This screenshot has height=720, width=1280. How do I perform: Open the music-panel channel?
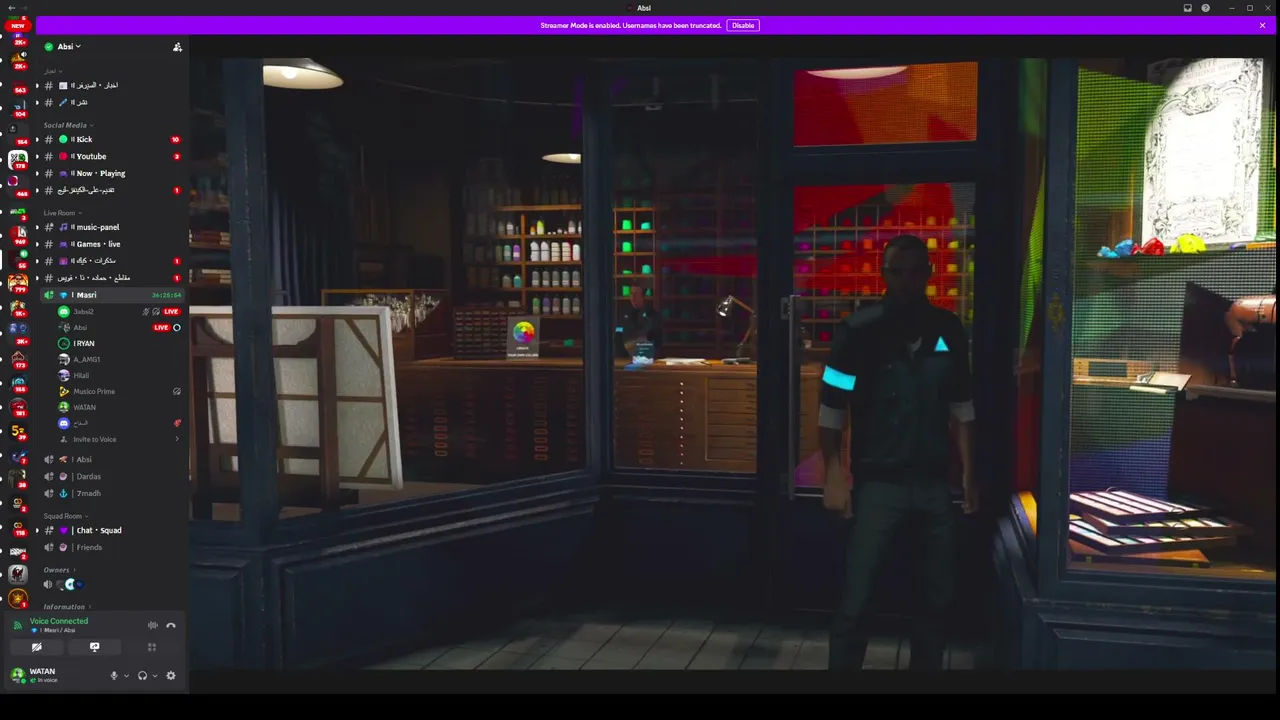coord(110,228)
